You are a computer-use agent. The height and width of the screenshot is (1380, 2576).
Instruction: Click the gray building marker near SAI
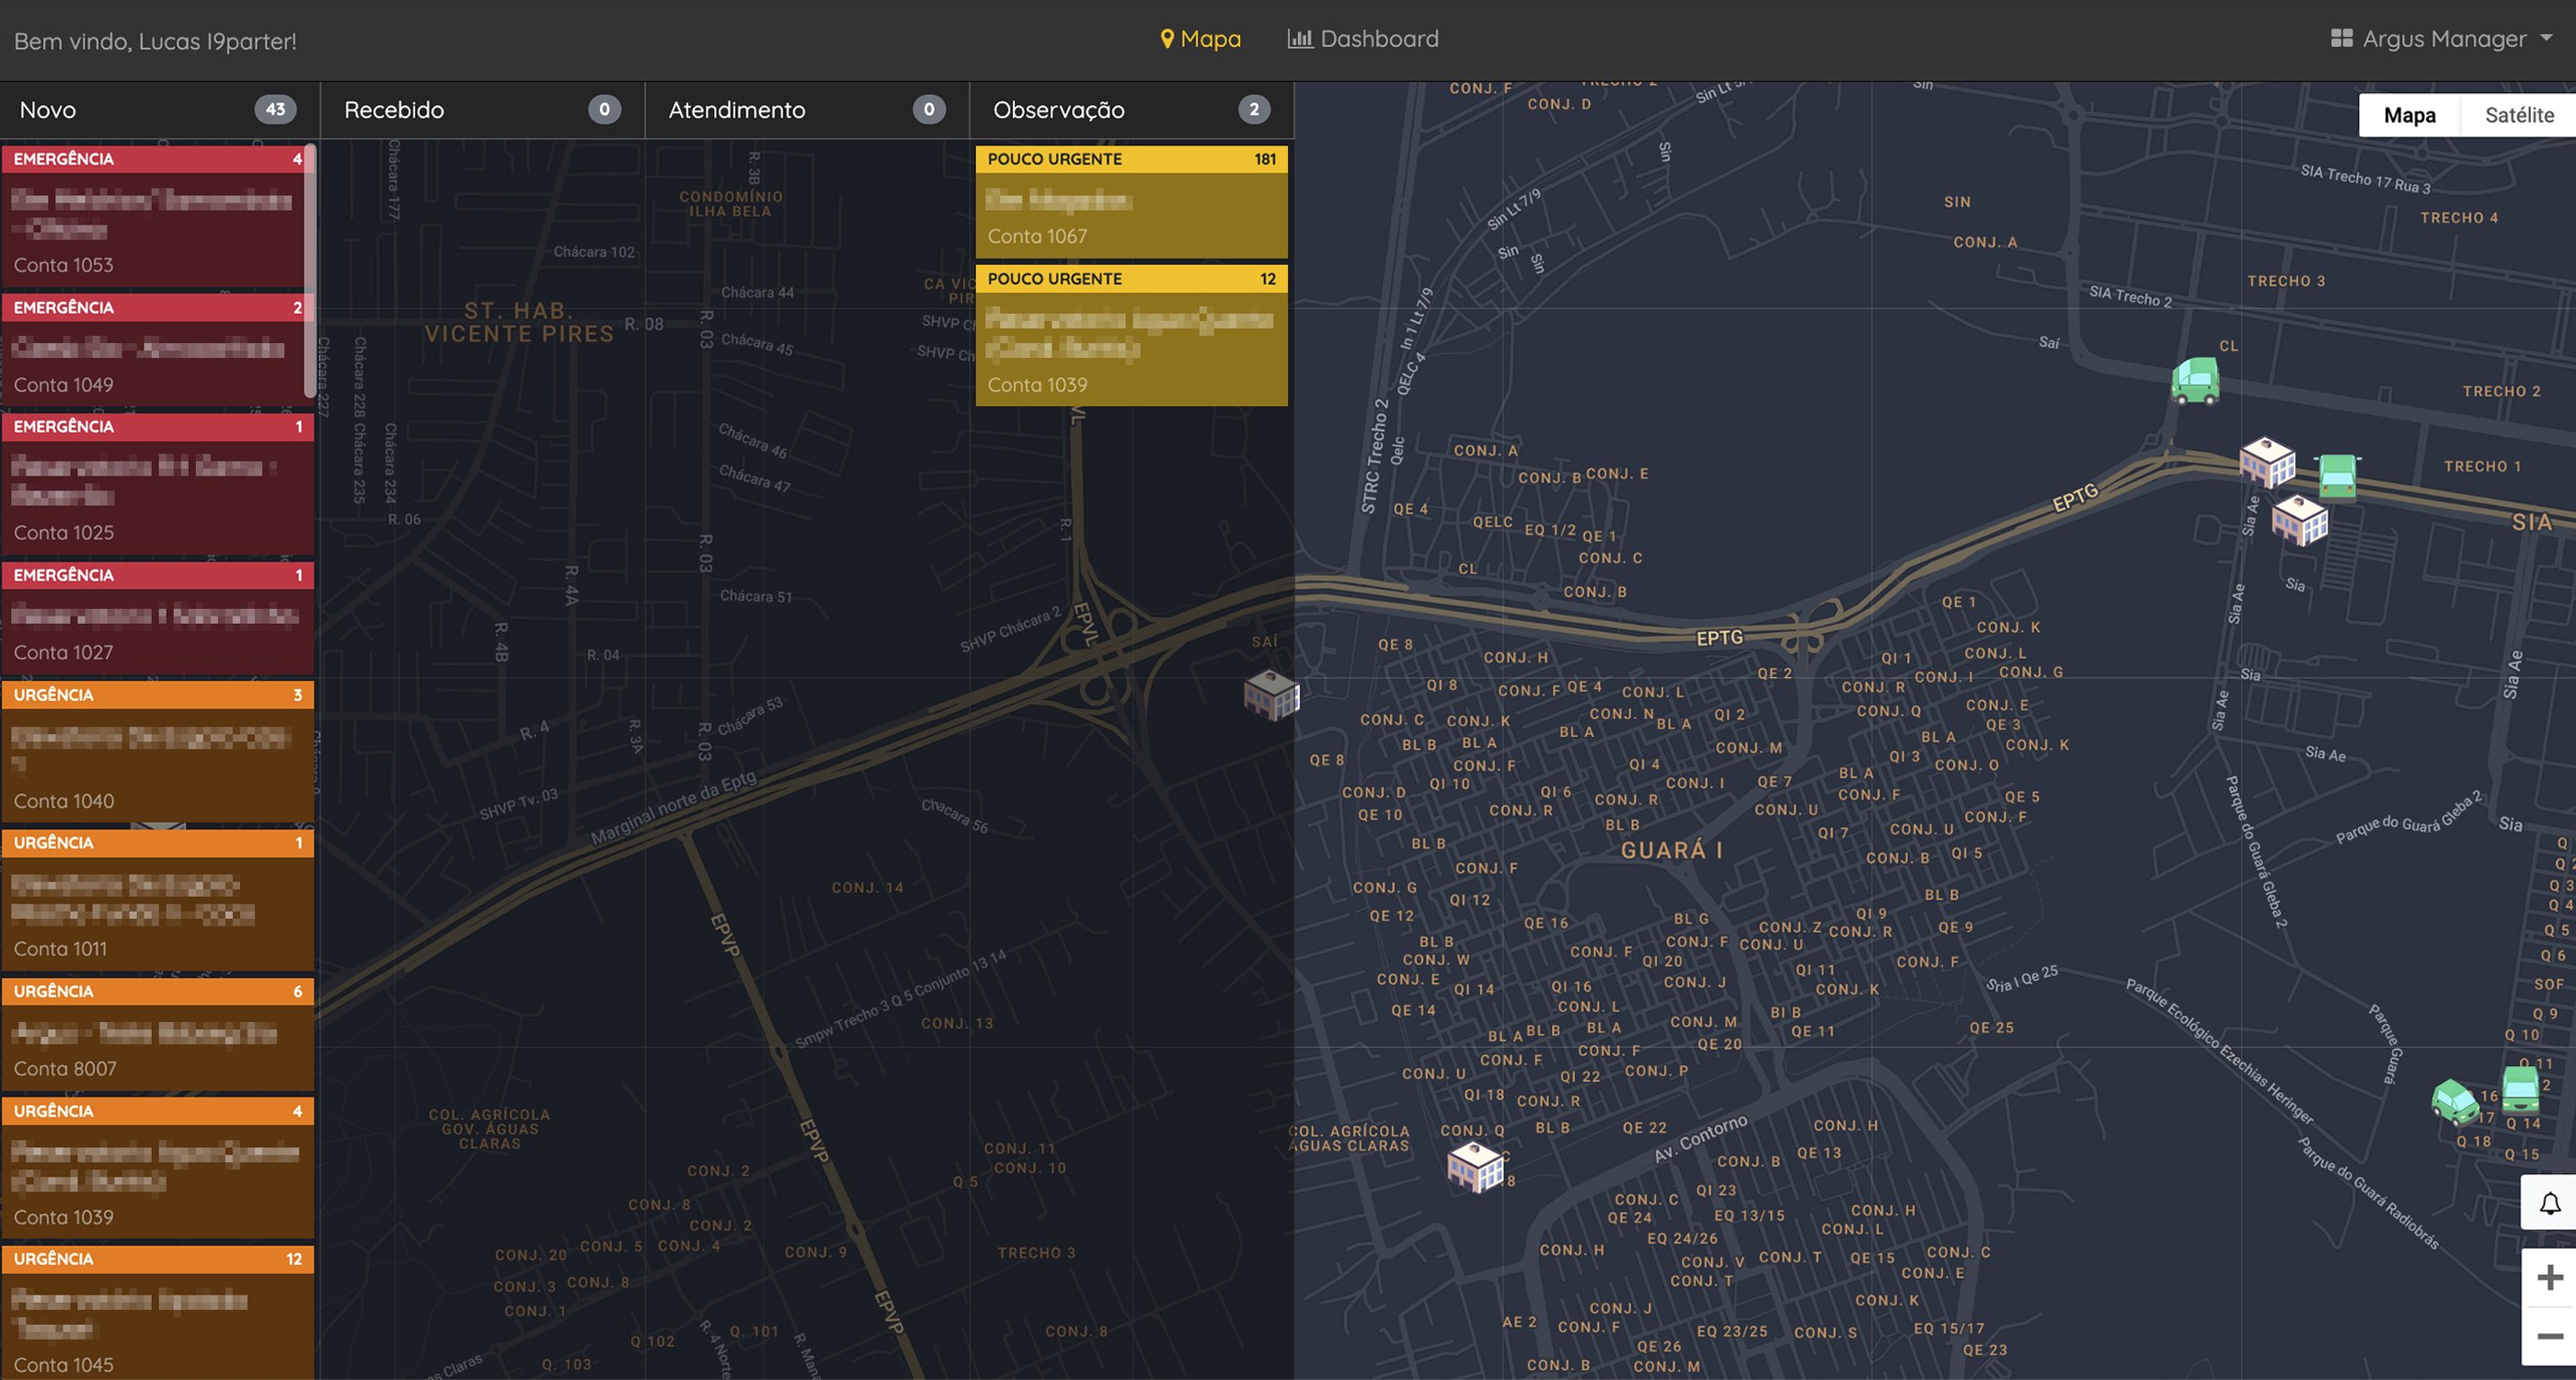point(1270,694)
